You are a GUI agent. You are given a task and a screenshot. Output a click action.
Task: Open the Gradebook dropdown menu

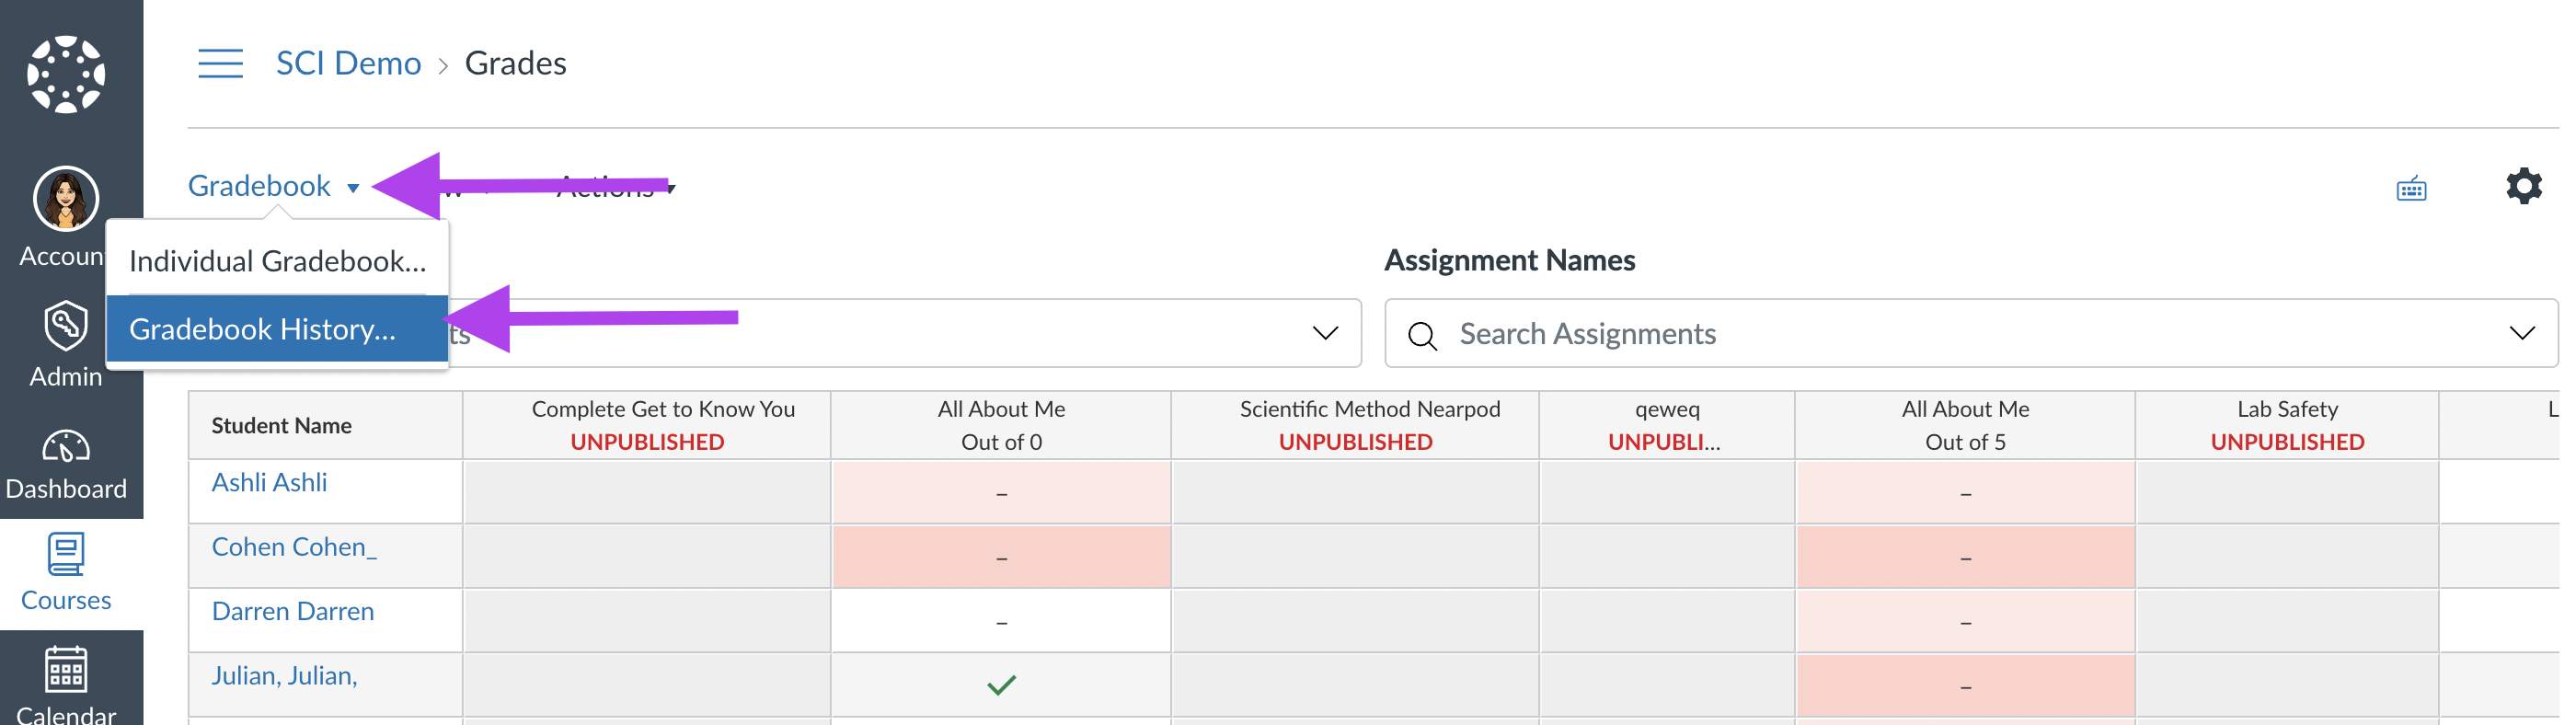click(x=273, y=186)
